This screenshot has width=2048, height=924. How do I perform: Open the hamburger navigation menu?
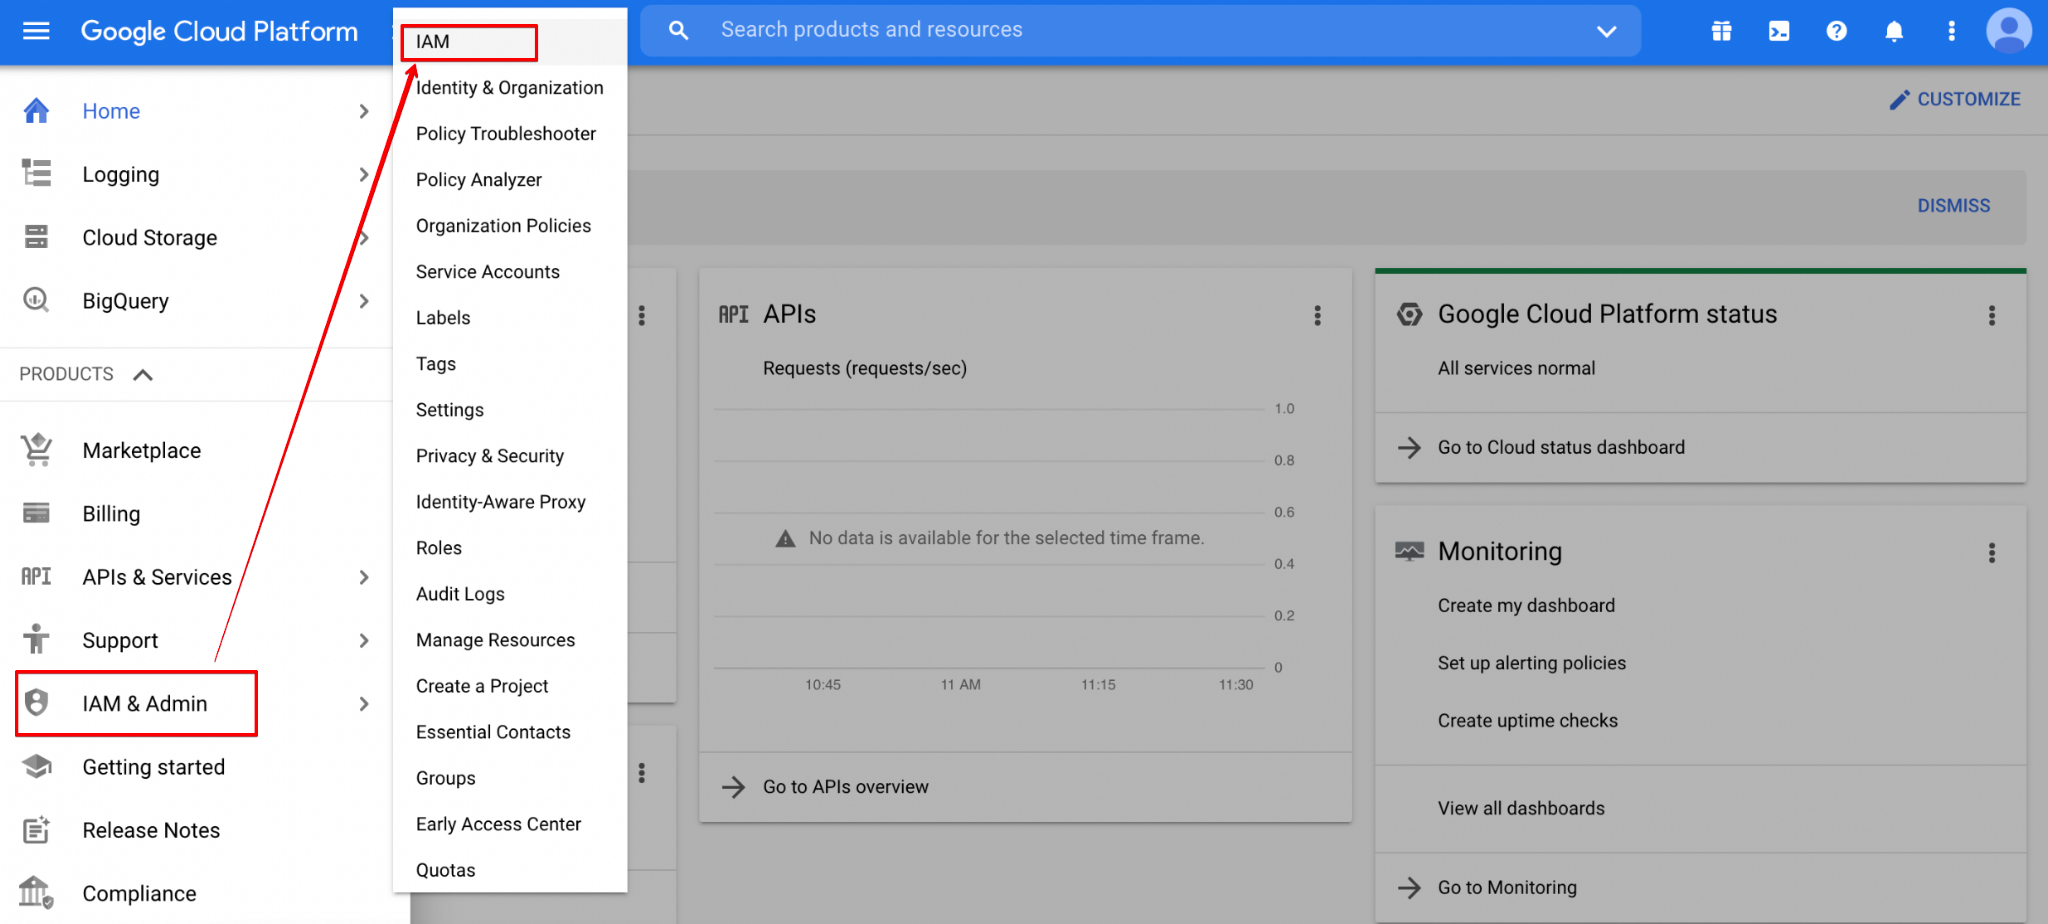coord(36,31)
